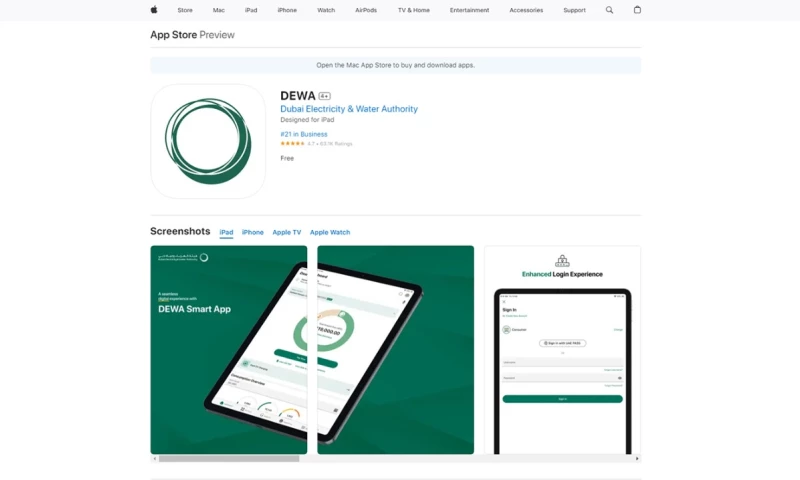
Task: Open the Mac menu
Action: coord(218,10)
